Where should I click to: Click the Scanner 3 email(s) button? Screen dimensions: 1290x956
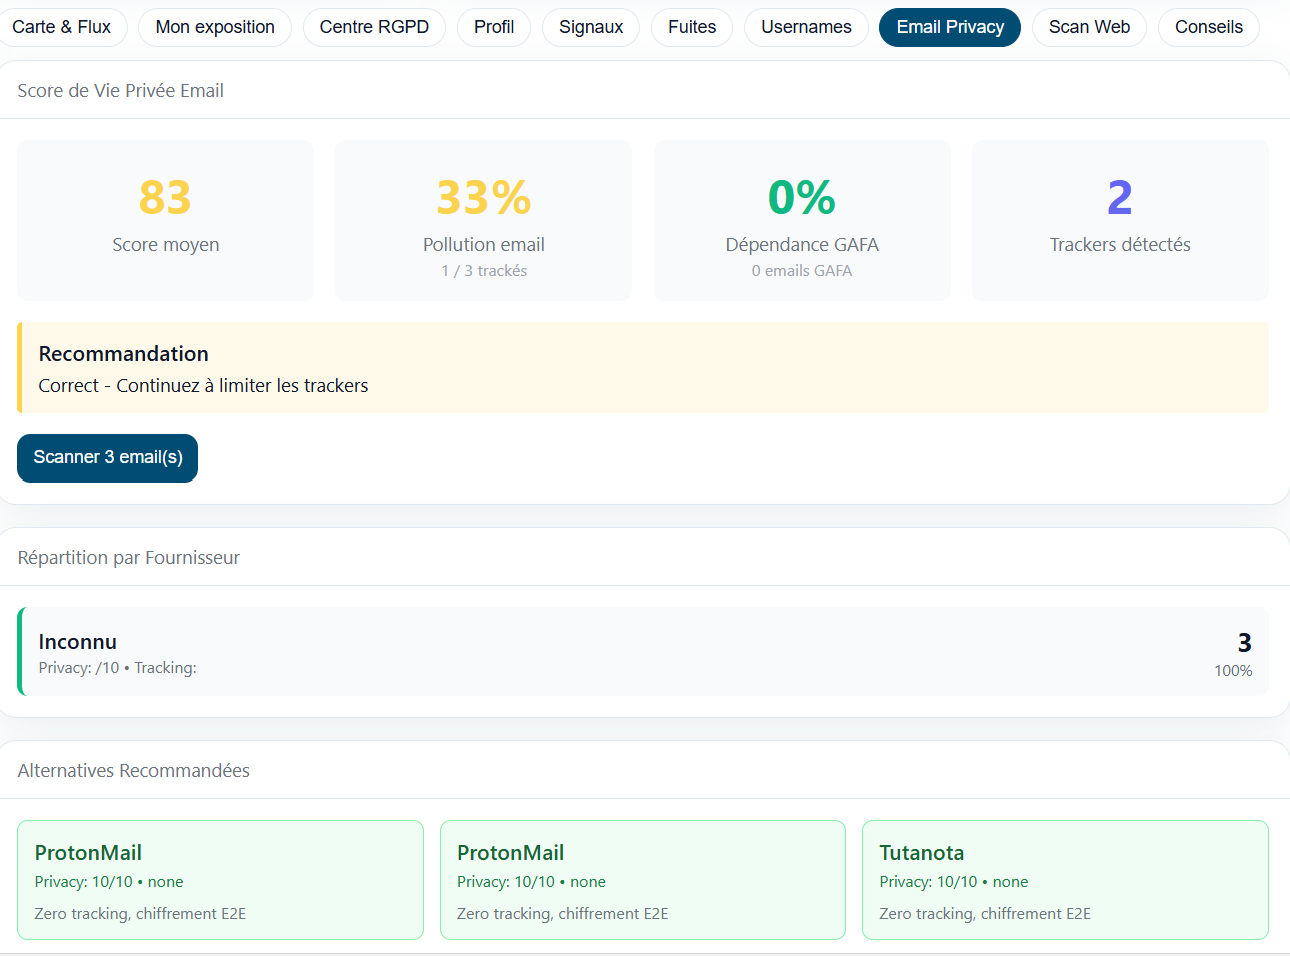tap(108, 458)
